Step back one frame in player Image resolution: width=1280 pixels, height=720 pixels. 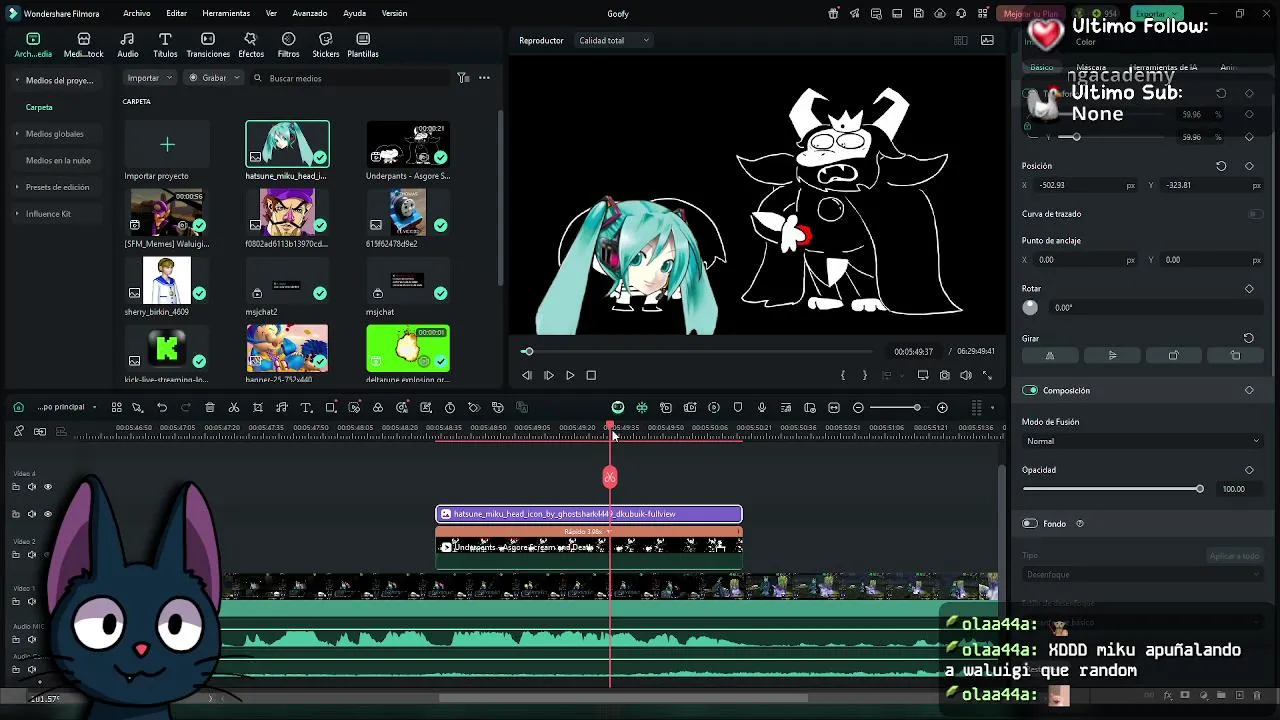pyautogui.click(x=527, y=375)
